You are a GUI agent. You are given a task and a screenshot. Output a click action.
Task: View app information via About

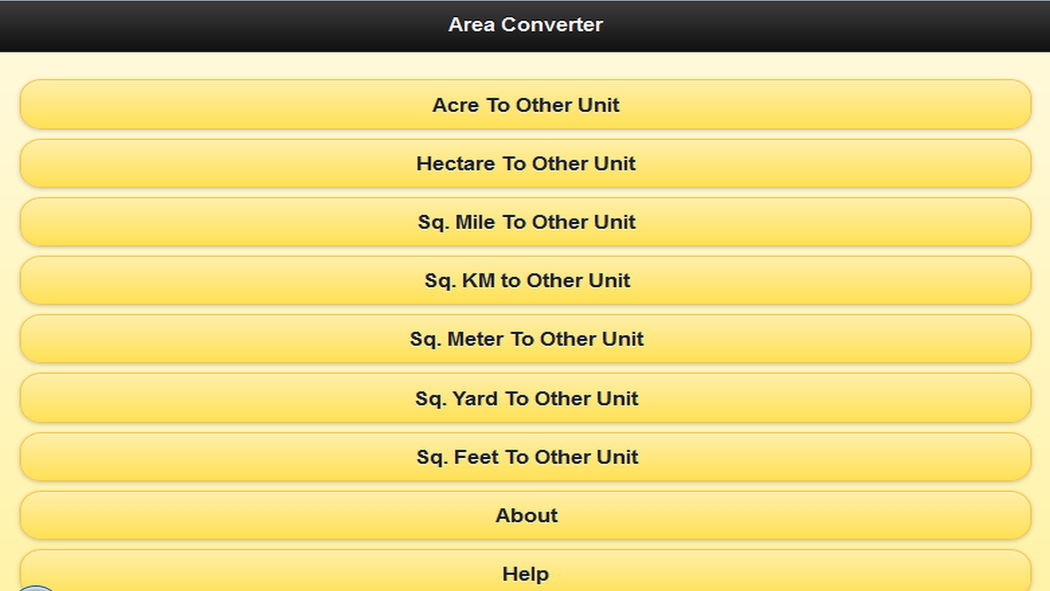525,516
